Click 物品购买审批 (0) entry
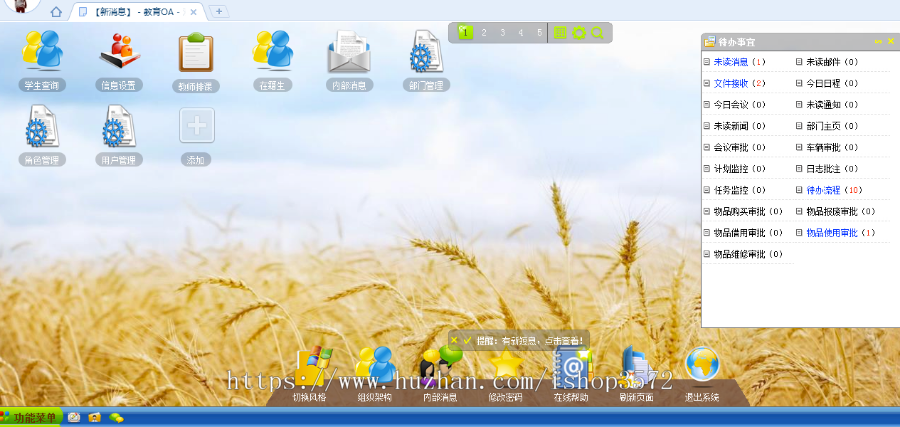 click(x=748, y=211)
